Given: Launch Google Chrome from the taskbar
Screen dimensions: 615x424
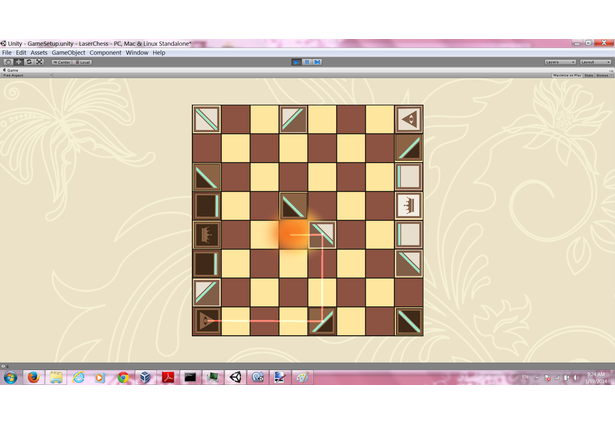Looking at the screenshot, I should (123, 377).
